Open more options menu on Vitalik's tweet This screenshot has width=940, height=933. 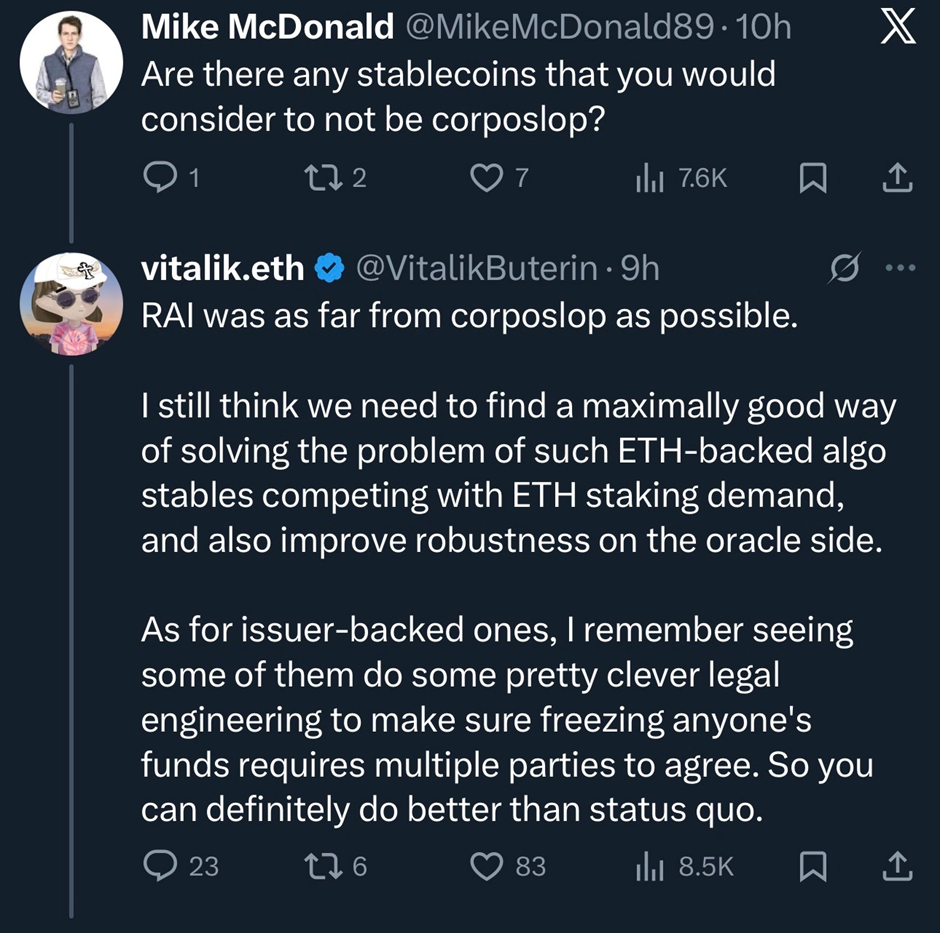(898, 267)
